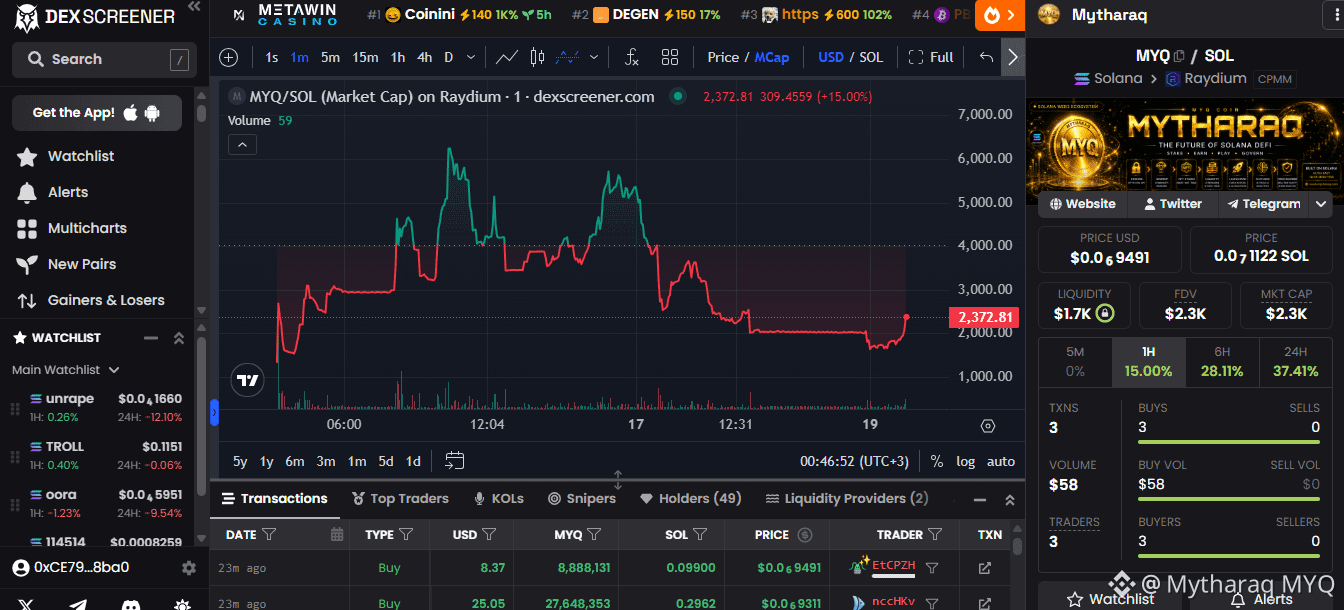Filter transactions by trader EtCPZH funnel
This screenshot has width=1344, height=610.
point(932,568)
